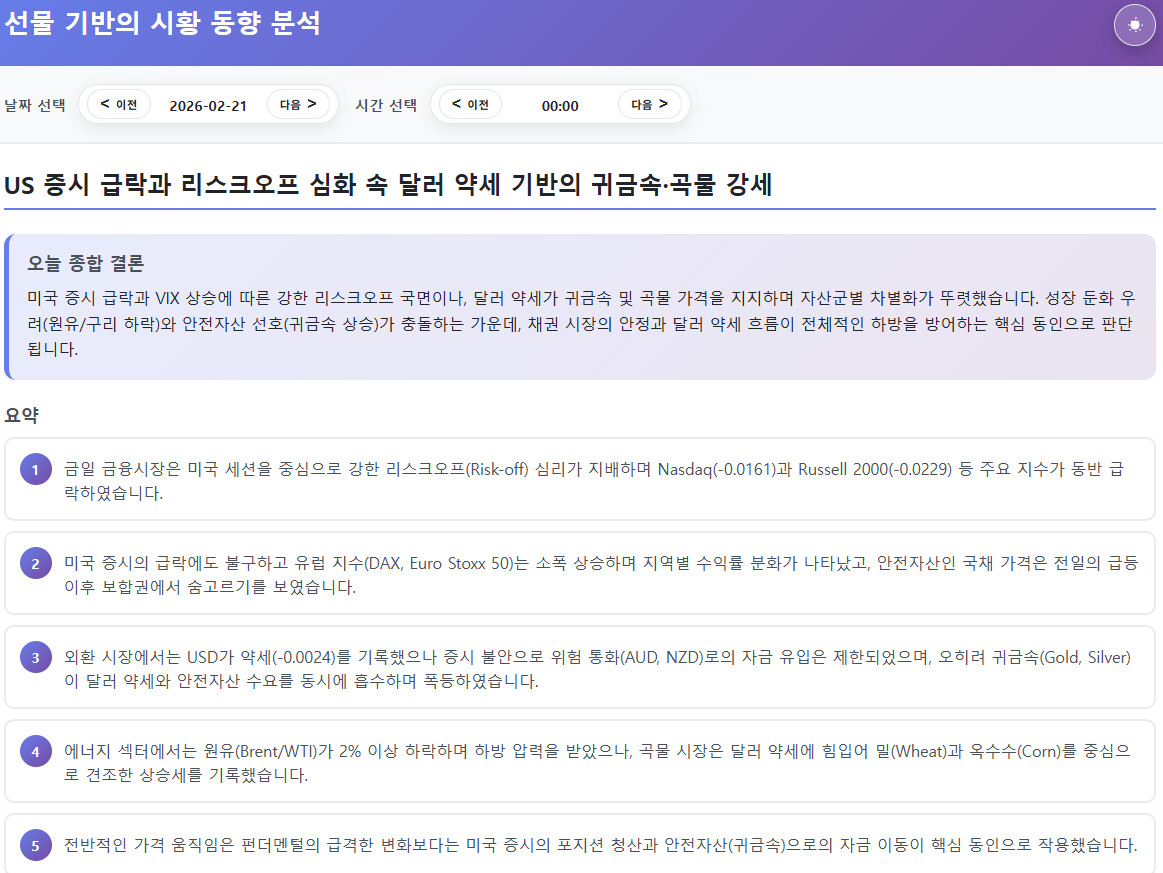
Task: Advance to the next date
Action: 298,104
